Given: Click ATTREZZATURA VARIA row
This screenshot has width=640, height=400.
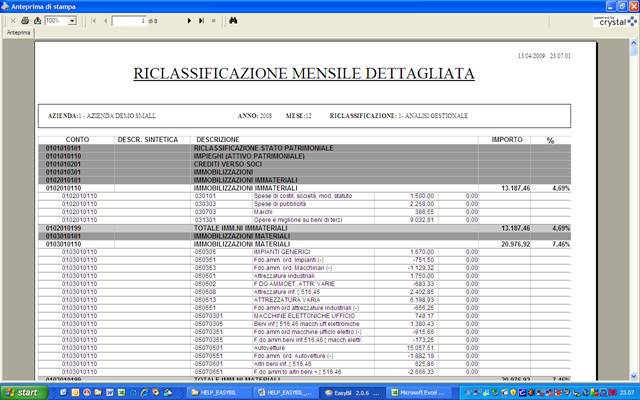Looking at the screenshot, I should pos(304,300).
